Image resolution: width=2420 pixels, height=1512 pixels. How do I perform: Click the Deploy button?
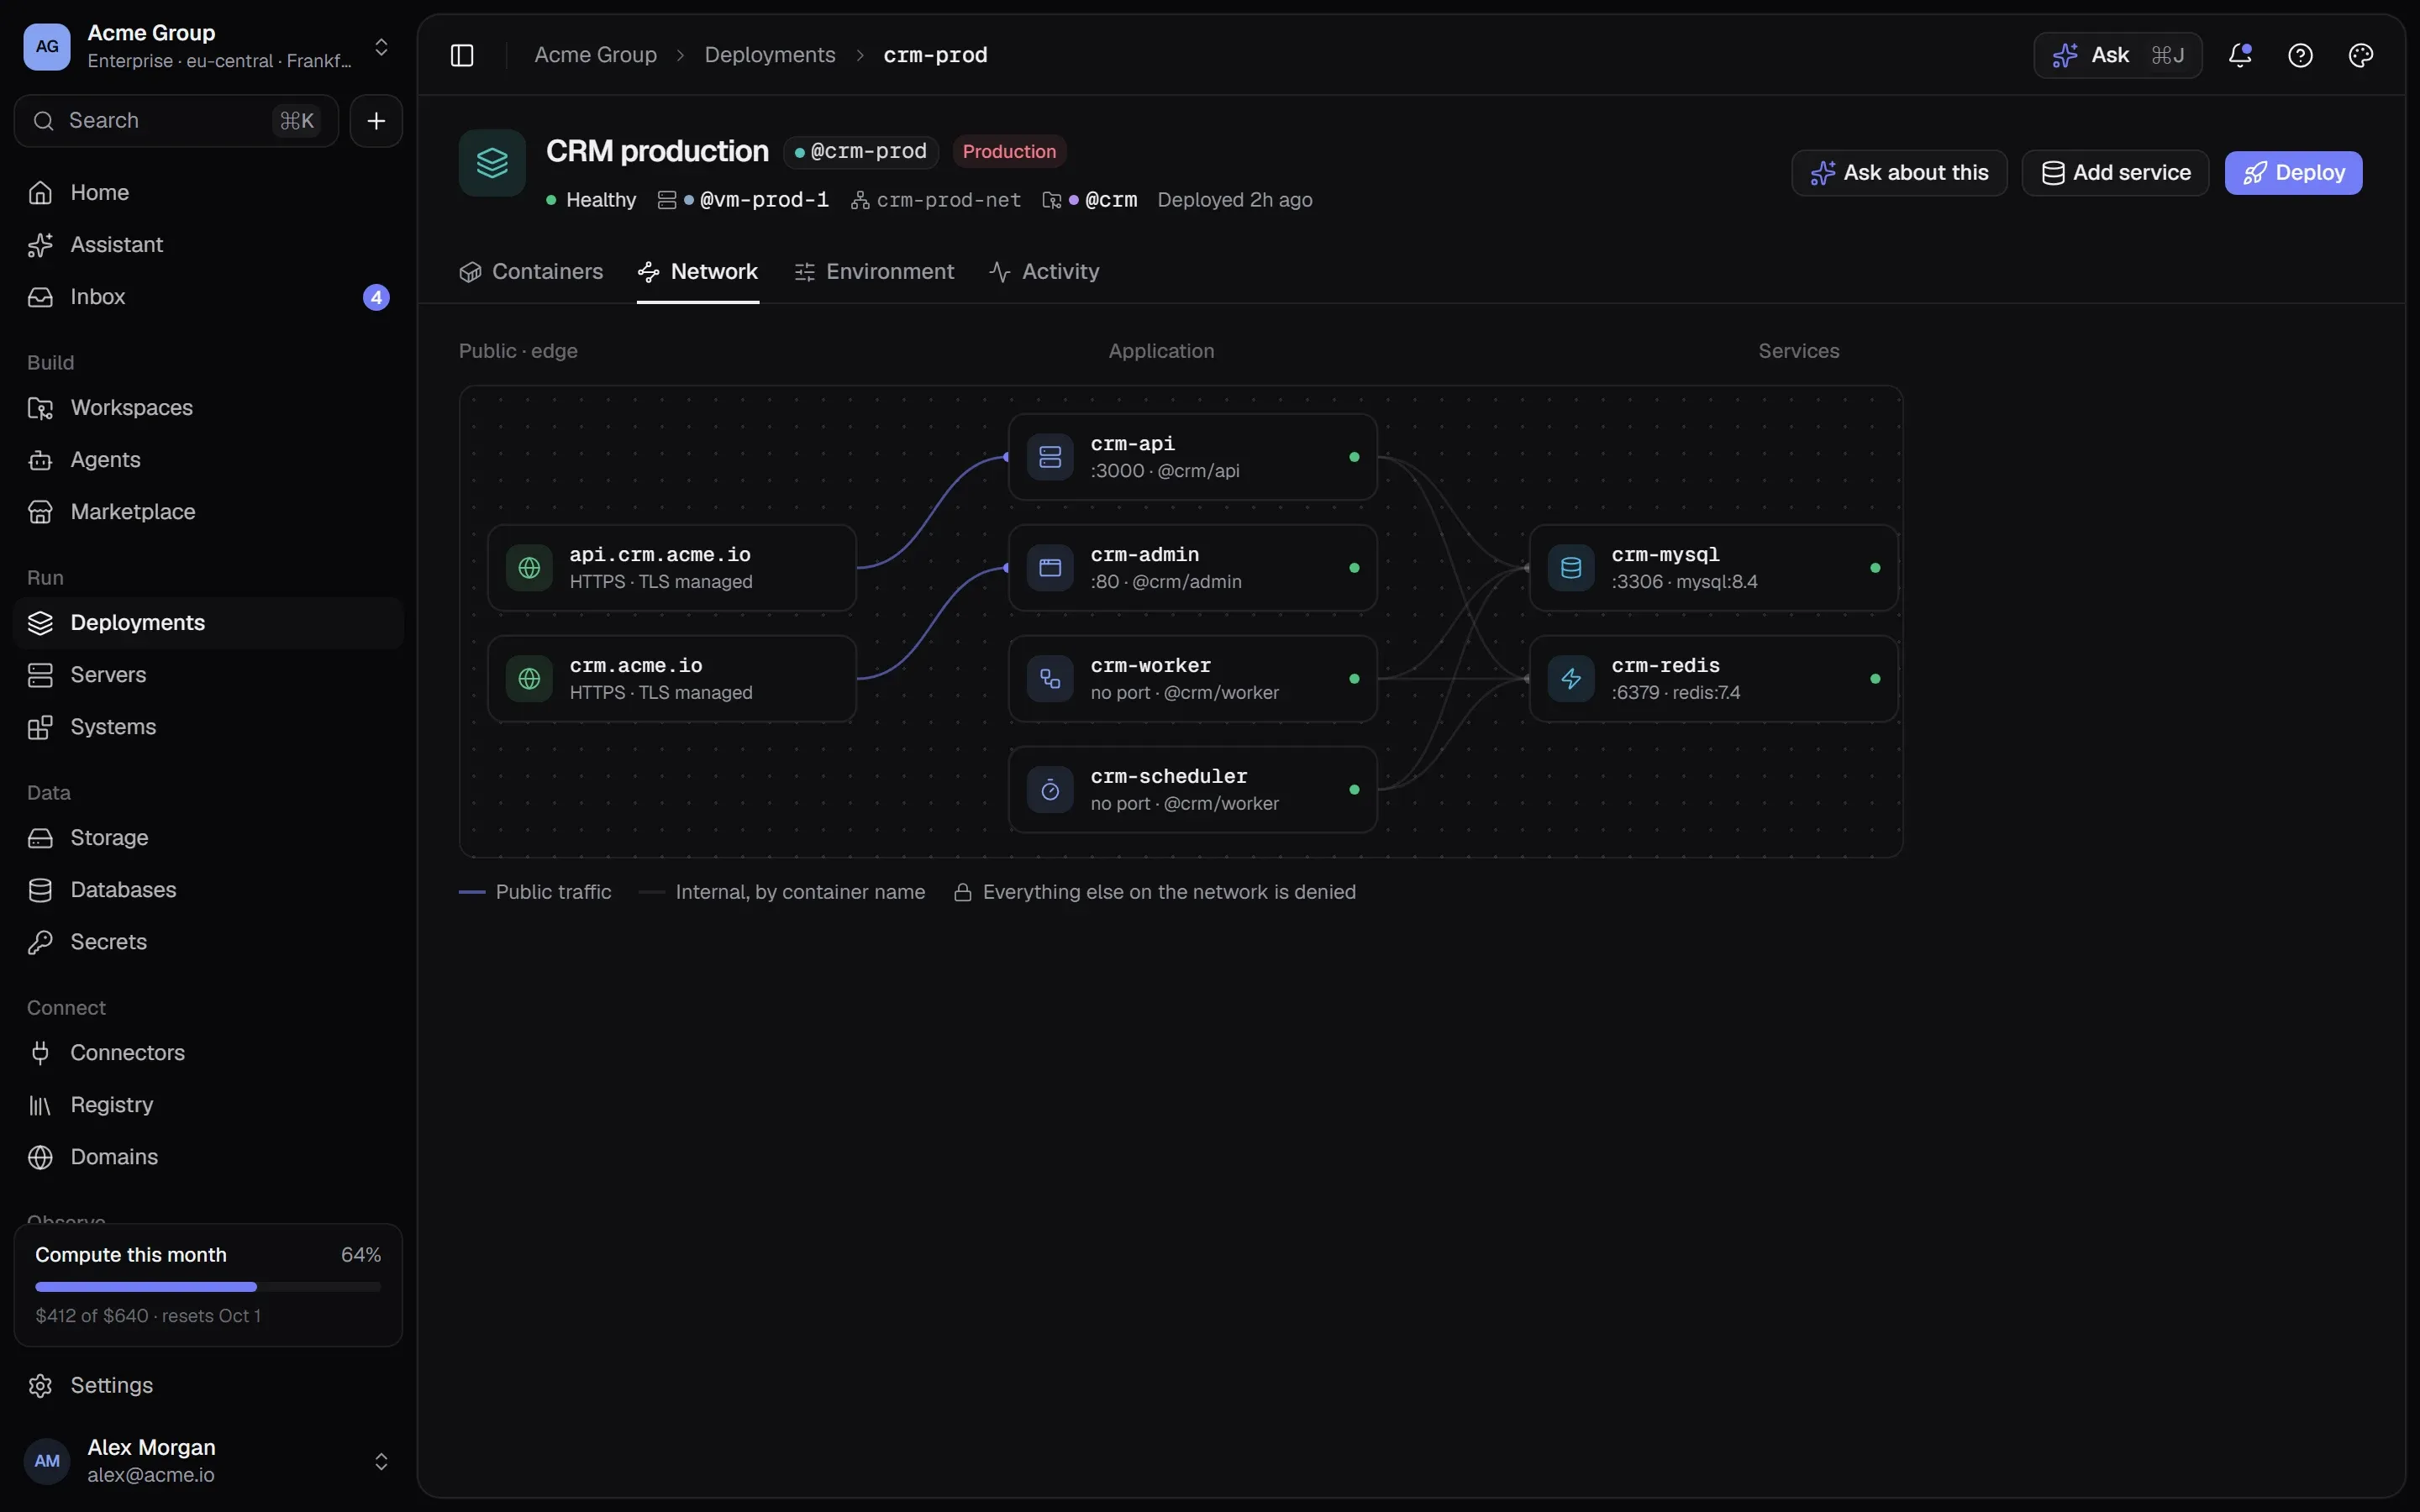(2293, 173)
